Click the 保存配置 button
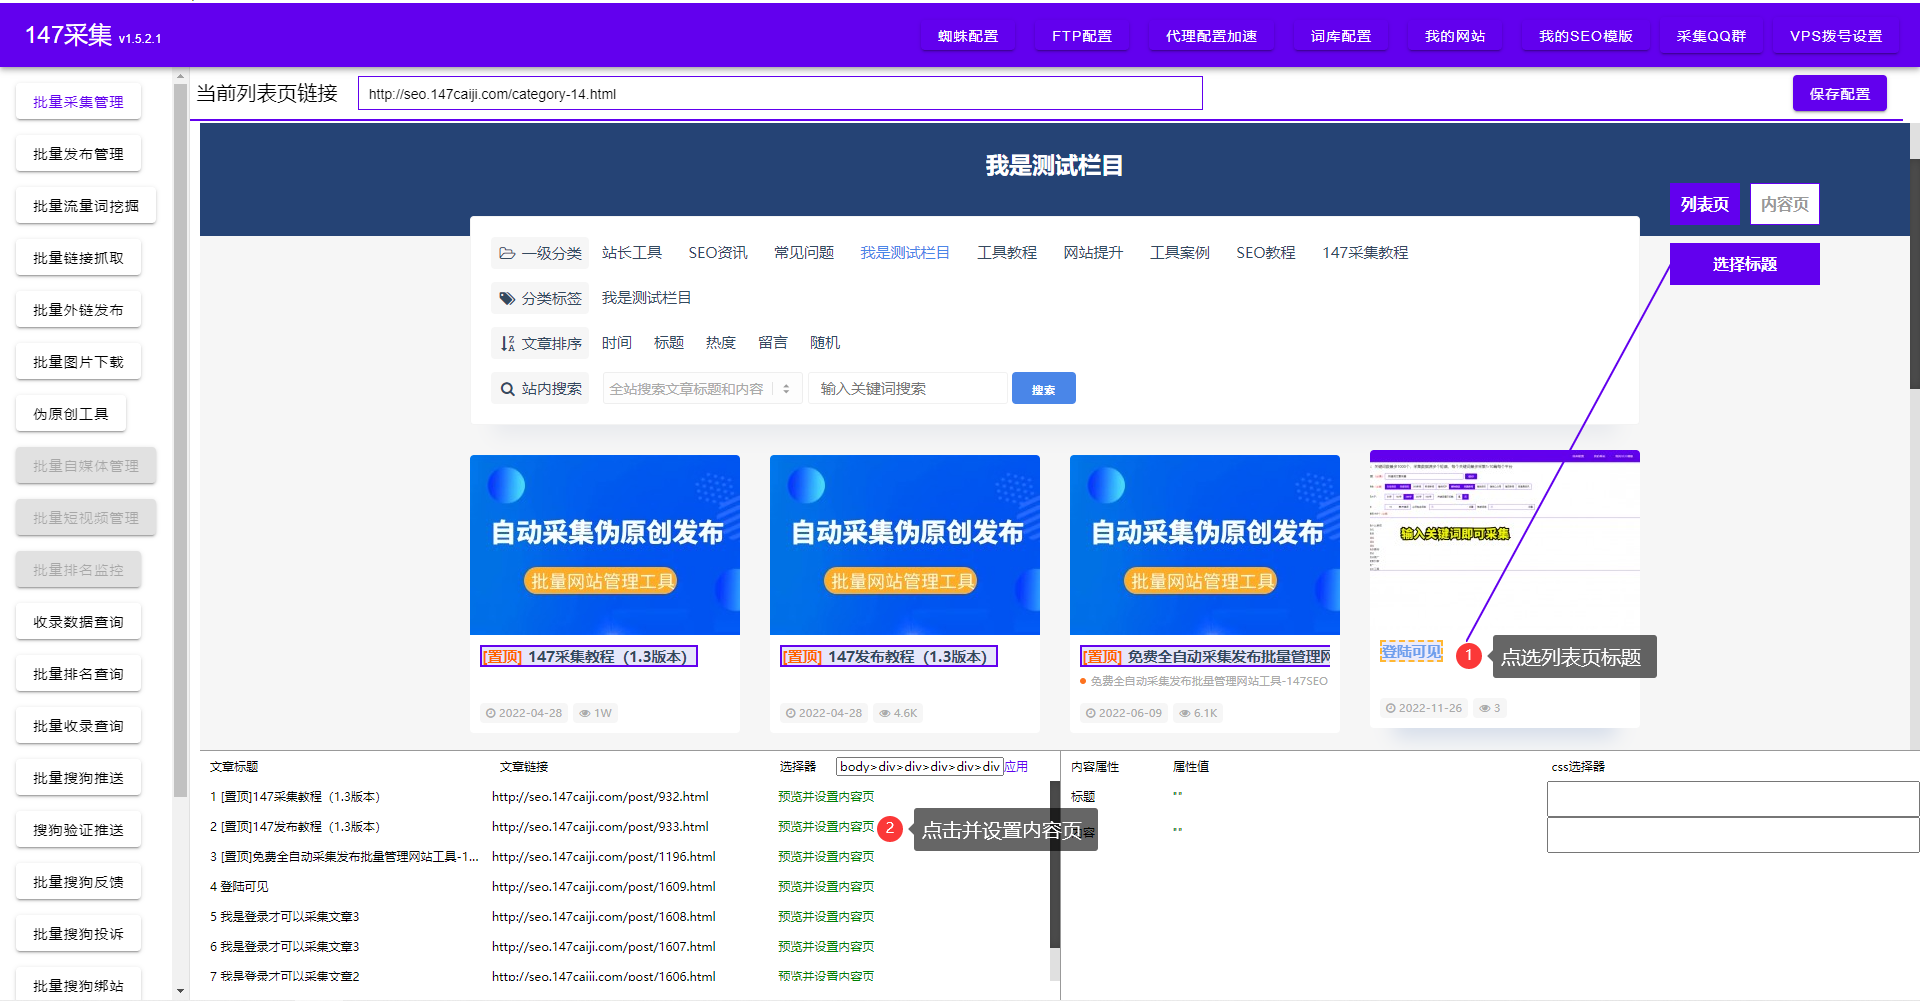The height and width of the screenshot is (1001, 1920). (1839, 94)
